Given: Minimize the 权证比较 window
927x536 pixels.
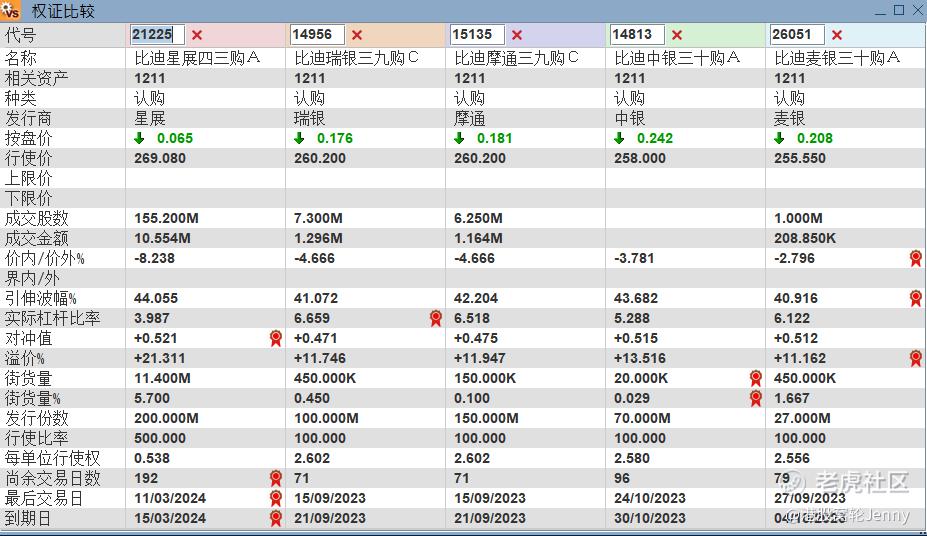Looking at the screenshot, I should coord(880,11).
